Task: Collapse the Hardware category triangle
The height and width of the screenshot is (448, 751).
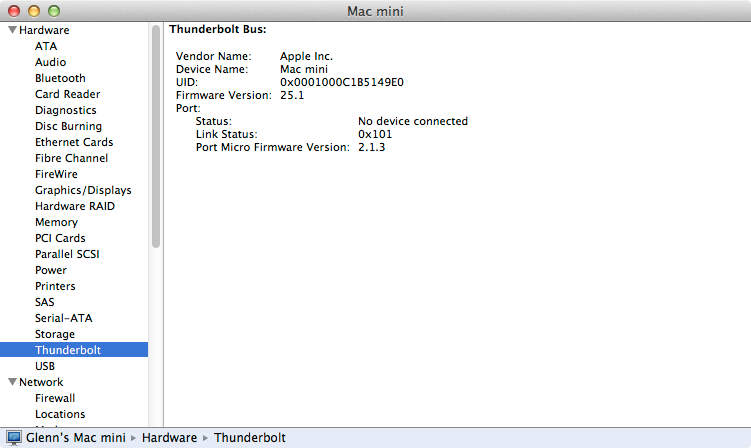Action: click(12, 30)
